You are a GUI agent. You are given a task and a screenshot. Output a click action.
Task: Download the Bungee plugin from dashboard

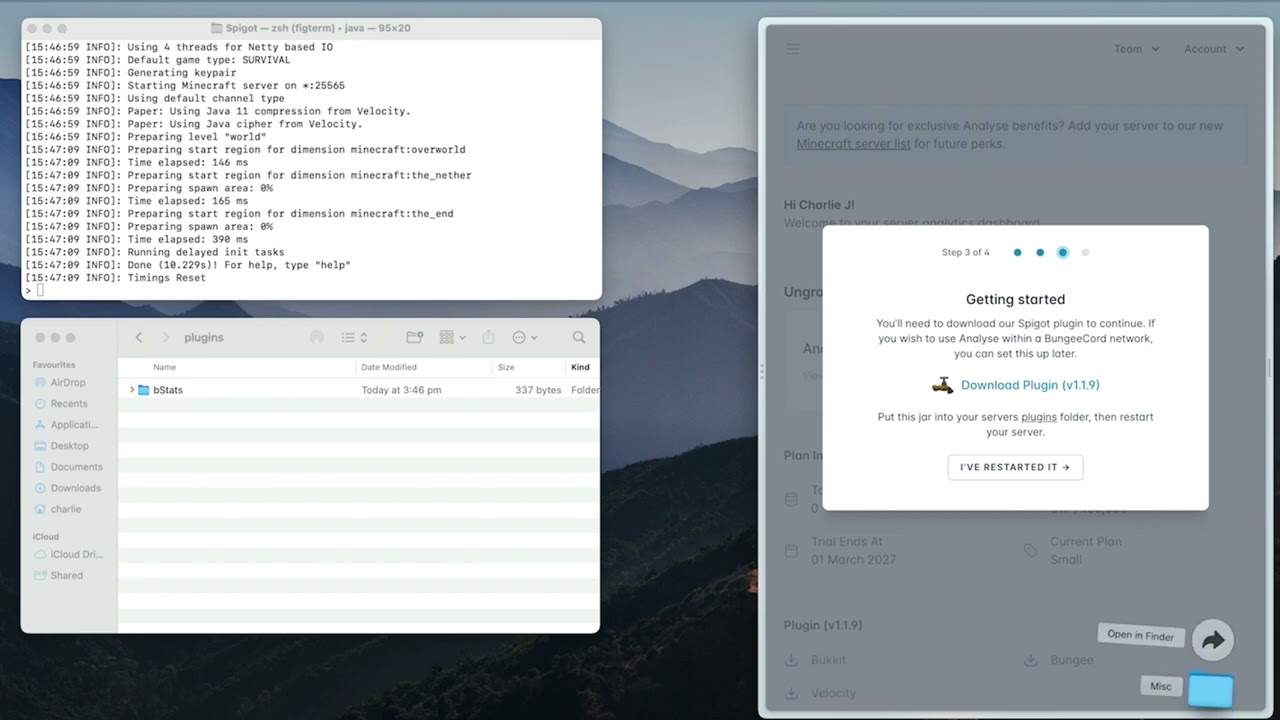pos(1058,660)
